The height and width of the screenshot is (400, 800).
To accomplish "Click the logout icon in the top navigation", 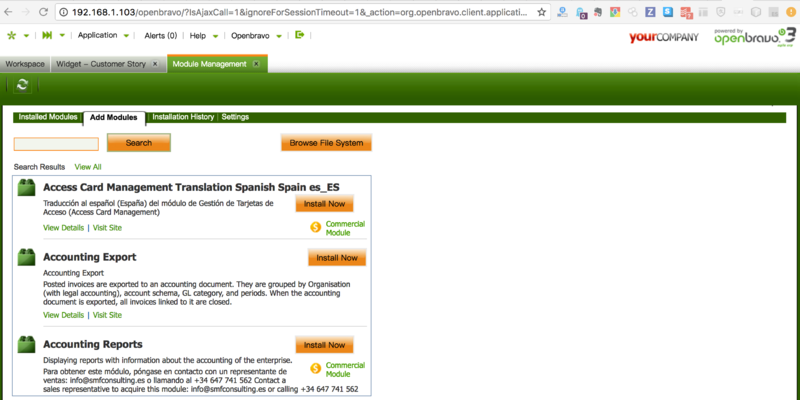I will (x=299, y=35).
